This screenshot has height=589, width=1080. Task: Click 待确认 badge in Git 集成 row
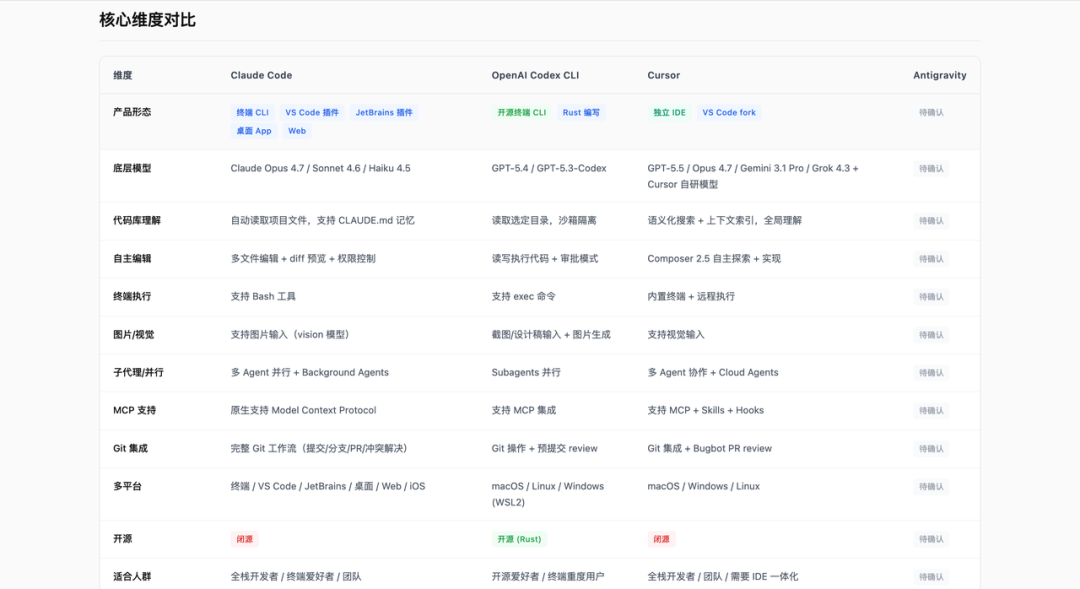tap(931, 448)
